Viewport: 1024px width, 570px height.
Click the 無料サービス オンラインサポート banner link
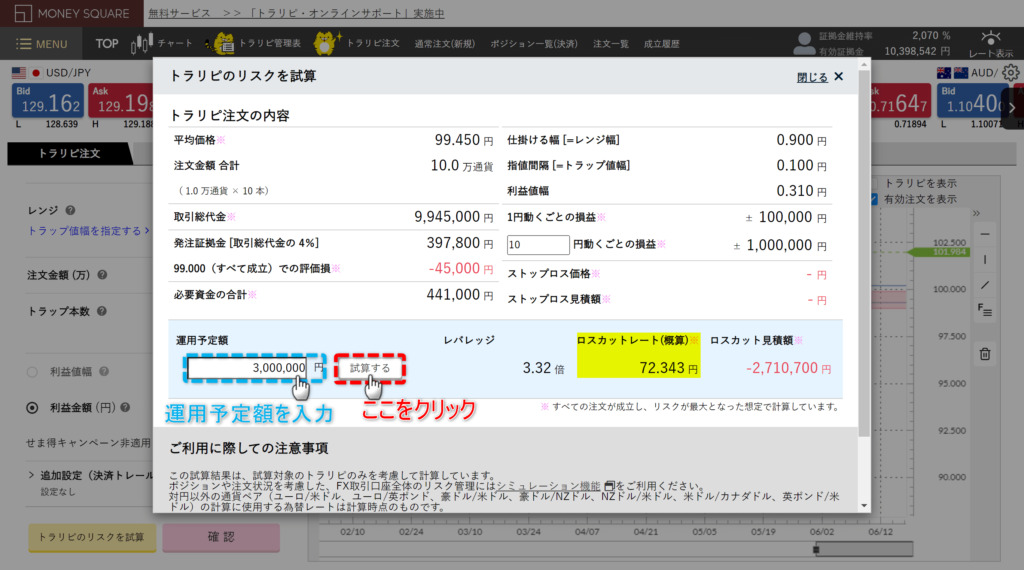296,13
